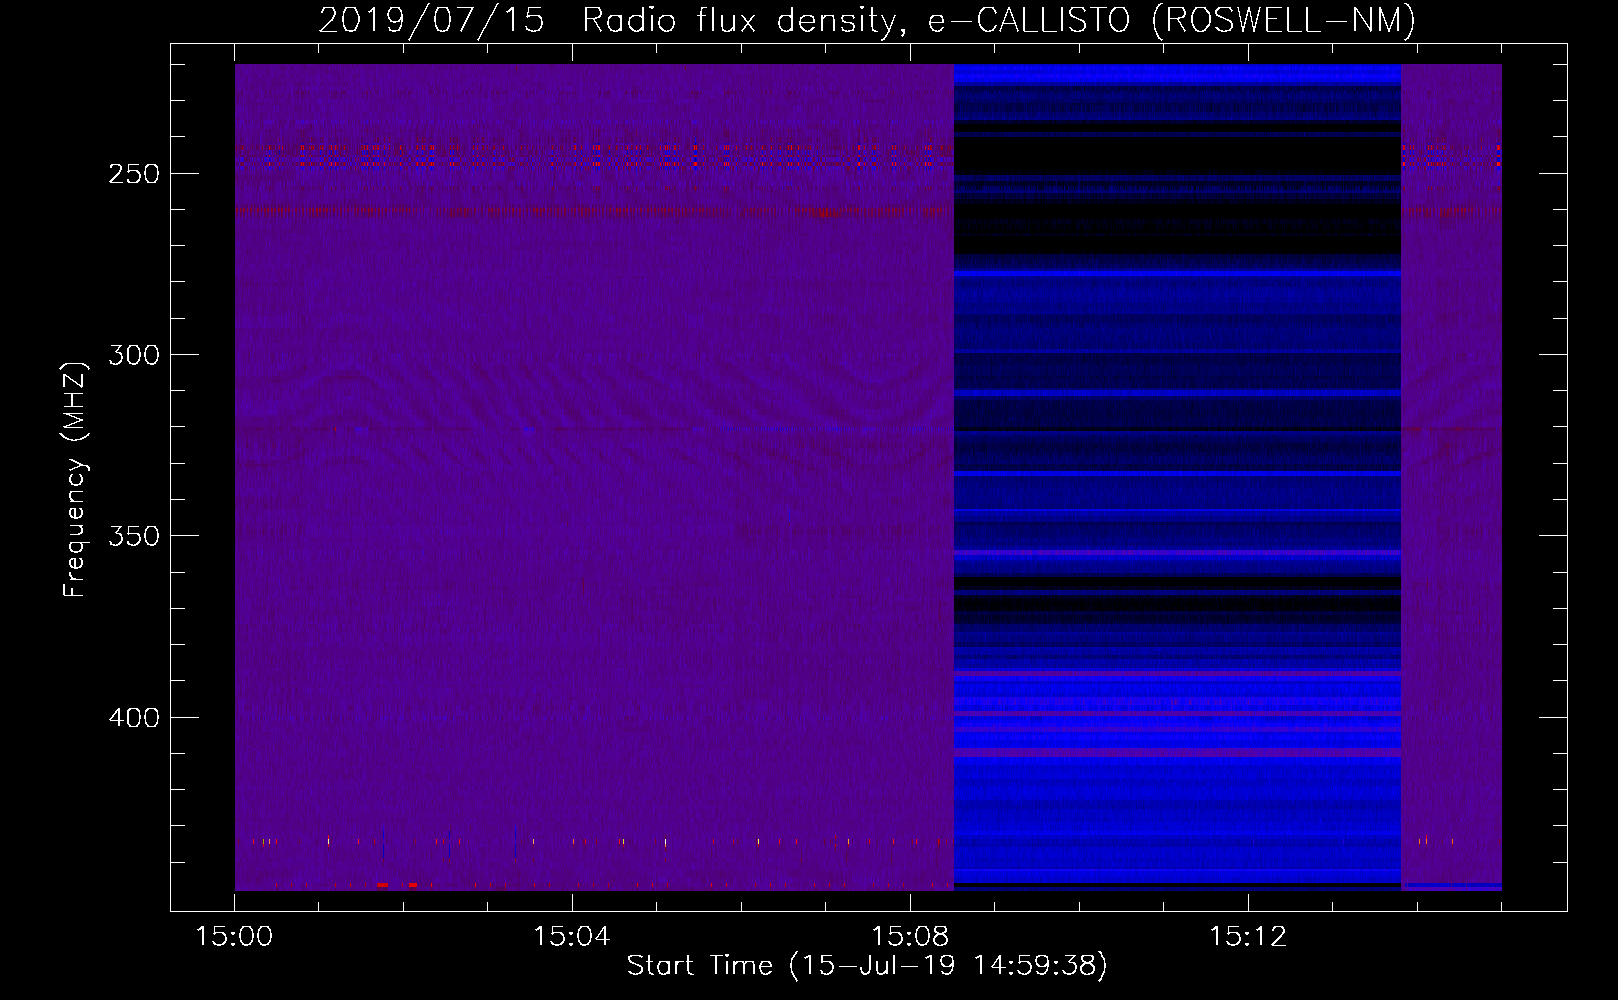Click the purple spectrogram region before 15:08
The width and height of the screenshot is (1618, 1000).
594,477
